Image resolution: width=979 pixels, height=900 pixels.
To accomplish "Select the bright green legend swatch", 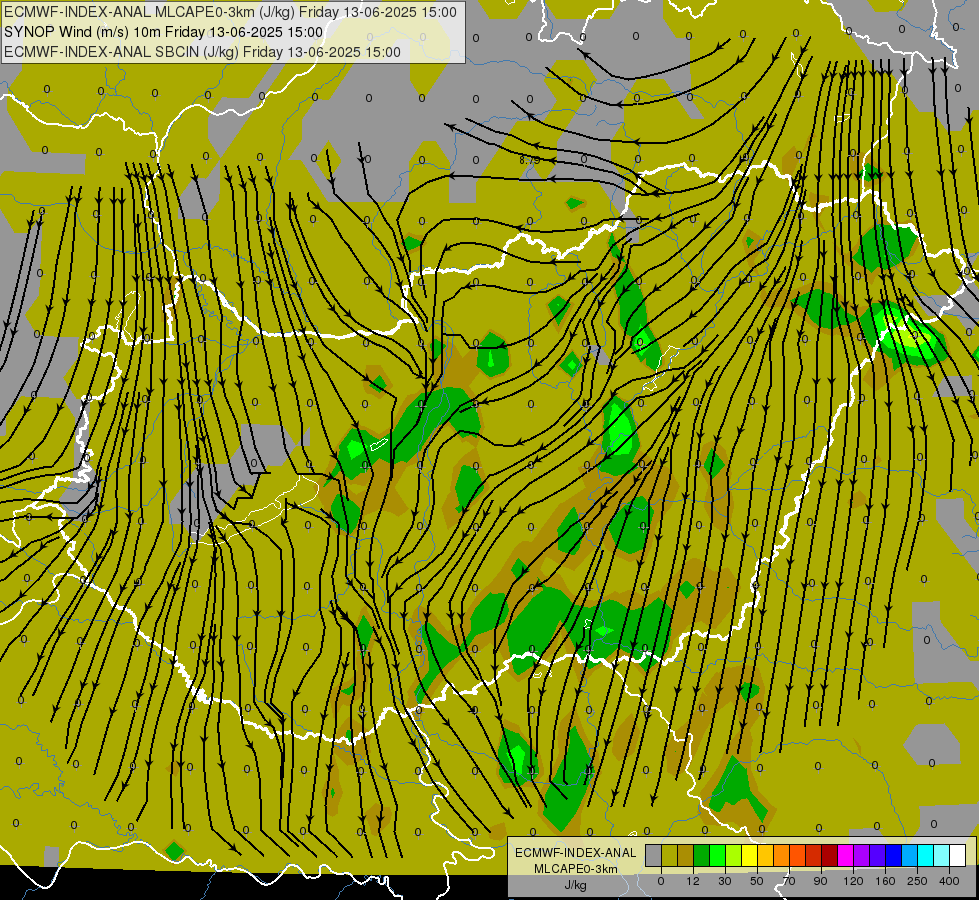I will pos(718,855).
